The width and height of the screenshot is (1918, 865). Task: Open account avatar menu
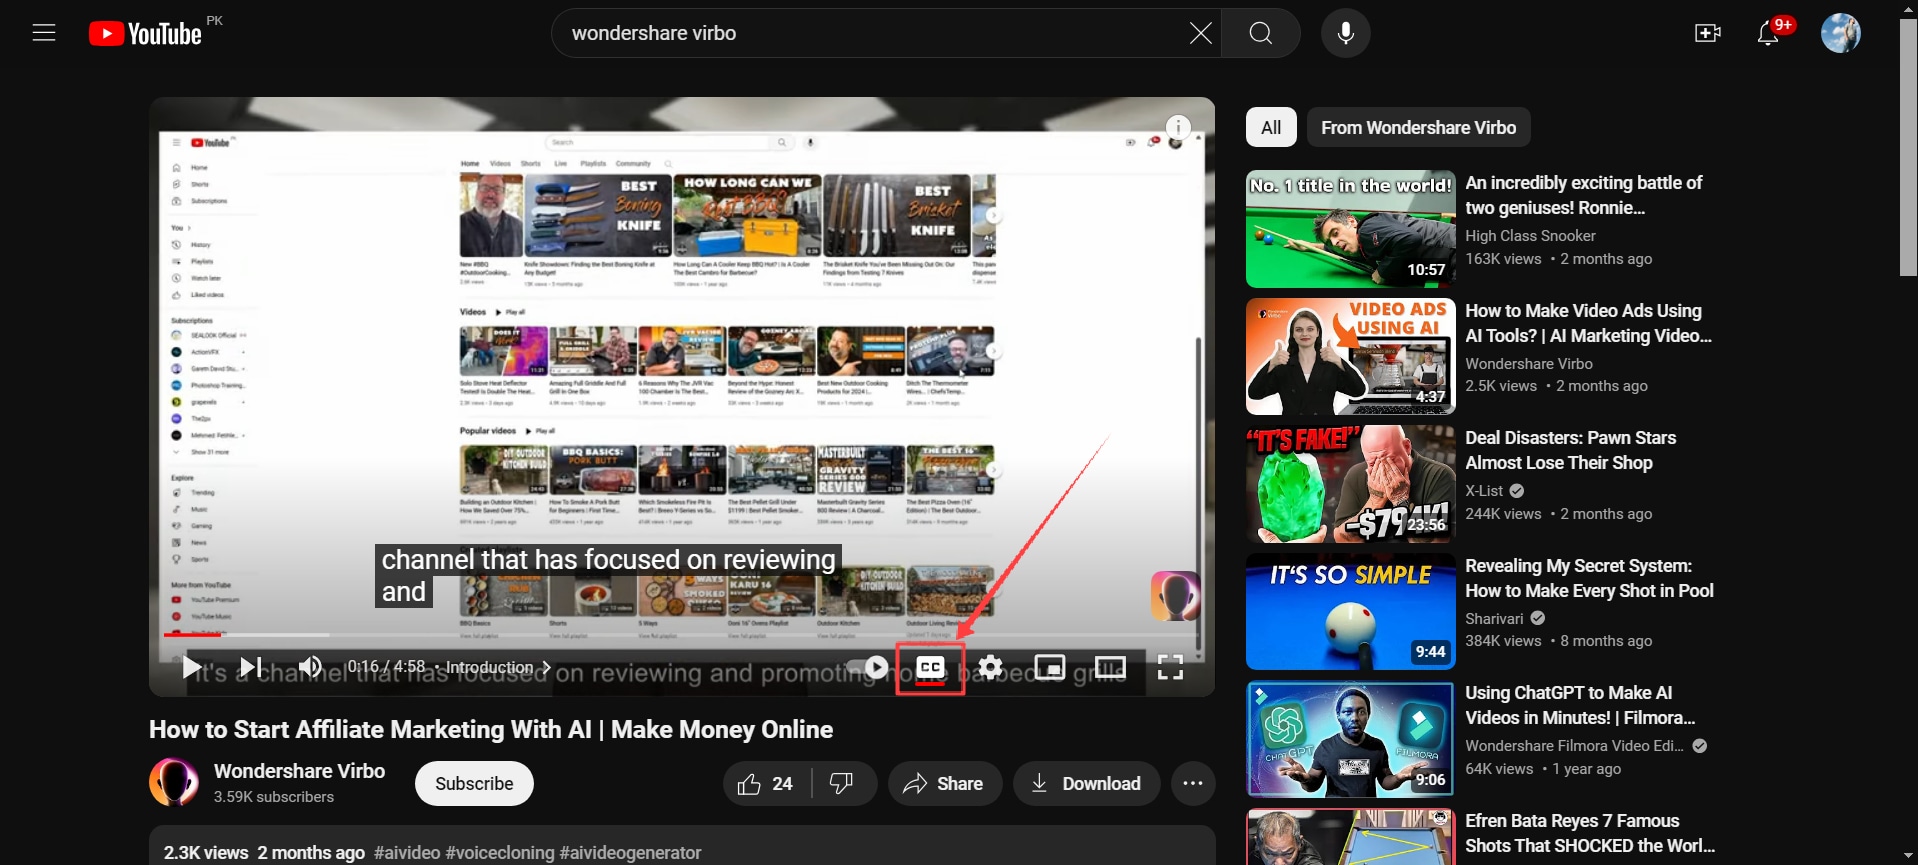point(1840,33)
